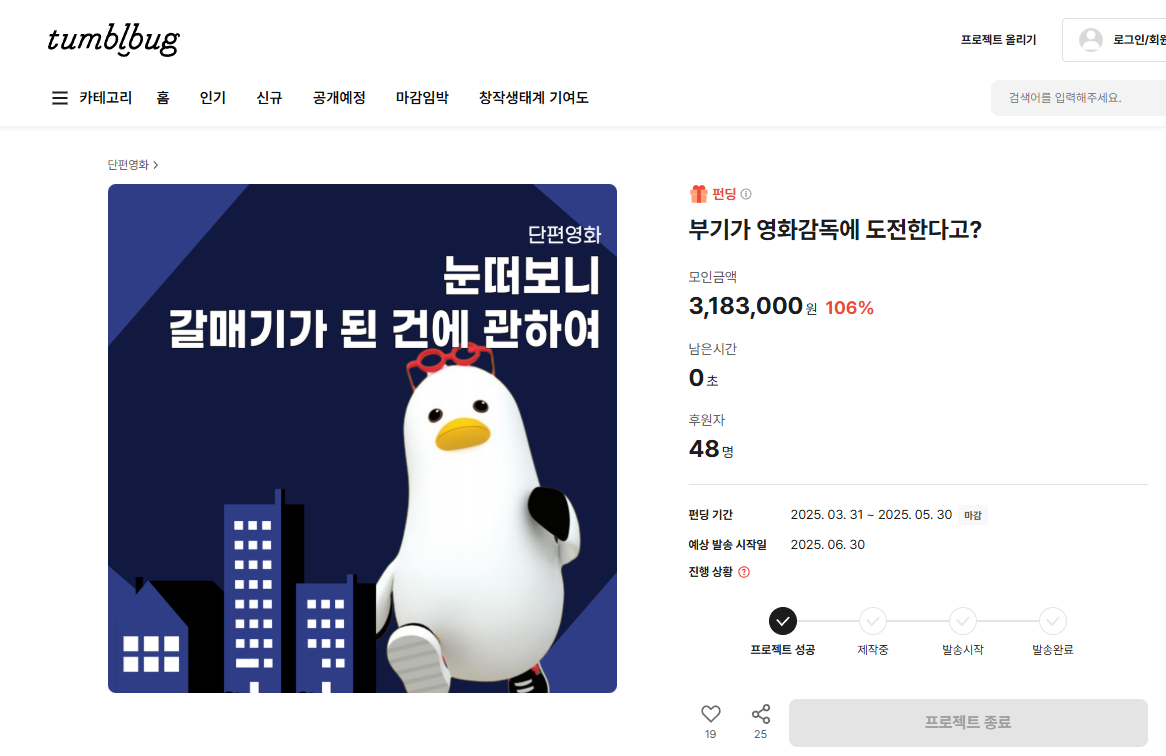Open the 인기 tab
Image resolution: width=1166 pixels, height=756 pixels.
tap(213, 98)
